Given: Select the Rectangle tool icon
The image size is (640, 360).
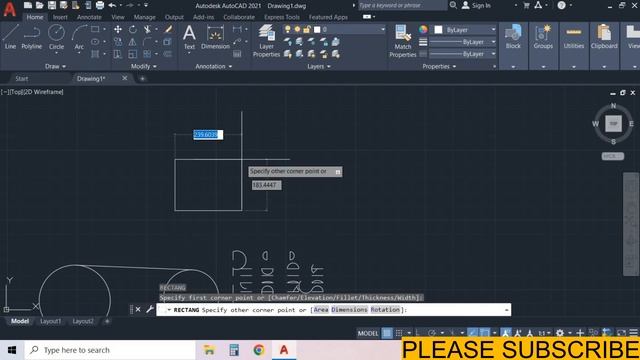Looking at the screenshot, I should tap(95, 29).
